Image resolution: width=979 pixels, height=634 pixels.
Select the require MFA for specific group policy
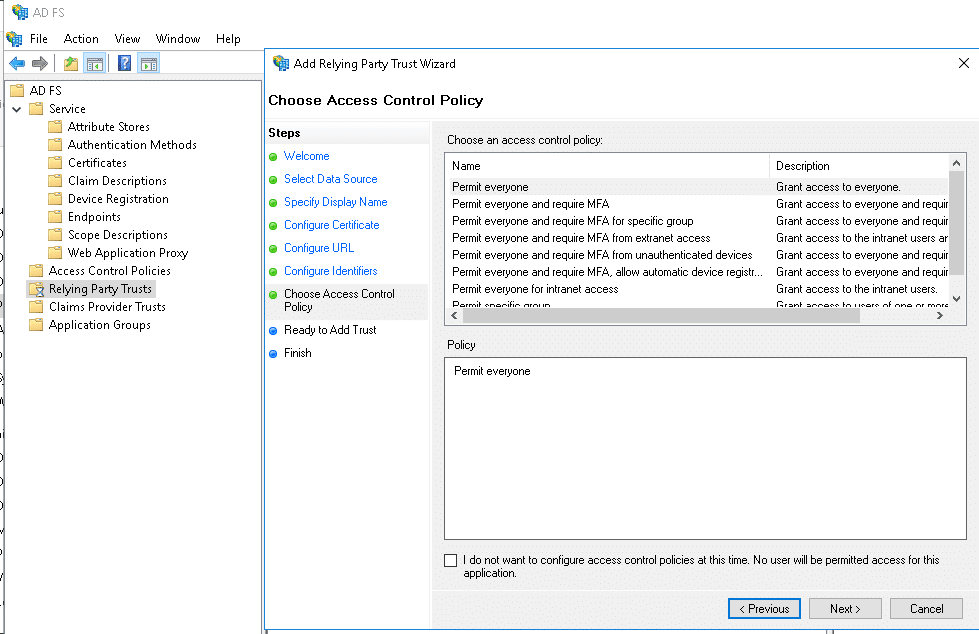click(697, 221)
